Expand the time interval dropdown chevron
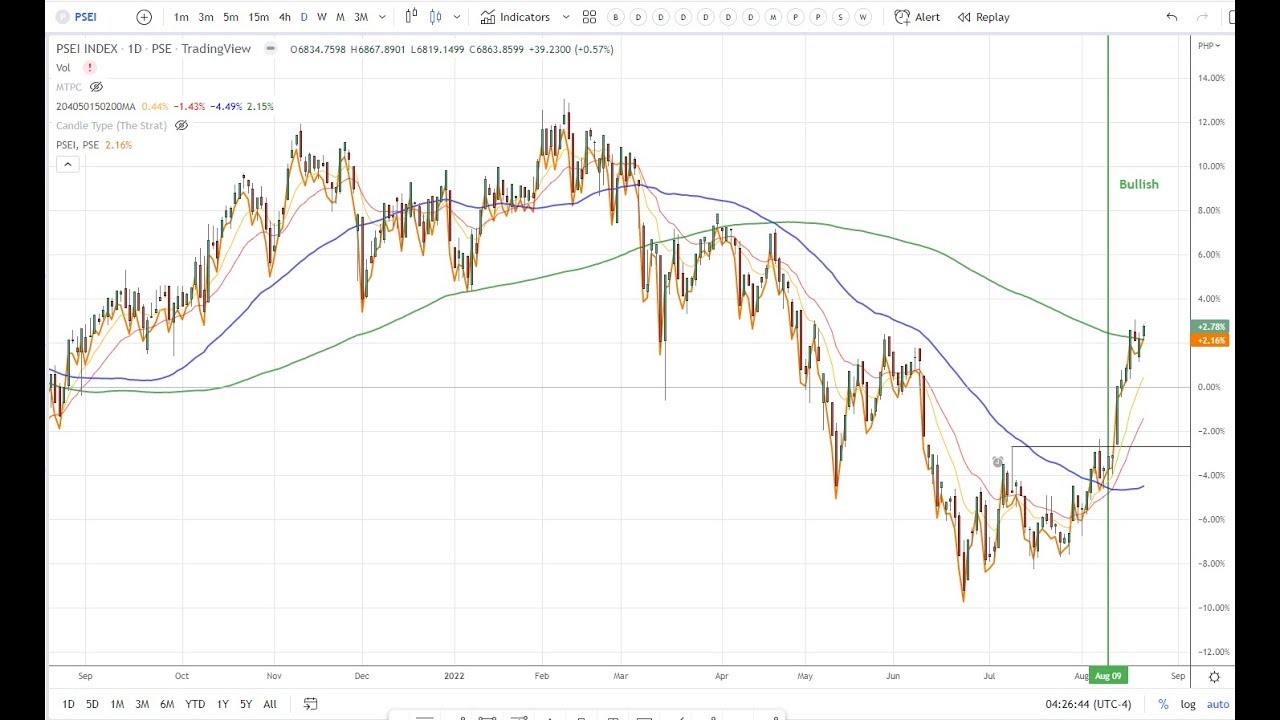This screenshot has width=1280, height=720. pyautogui.click(x=382, y=17)
